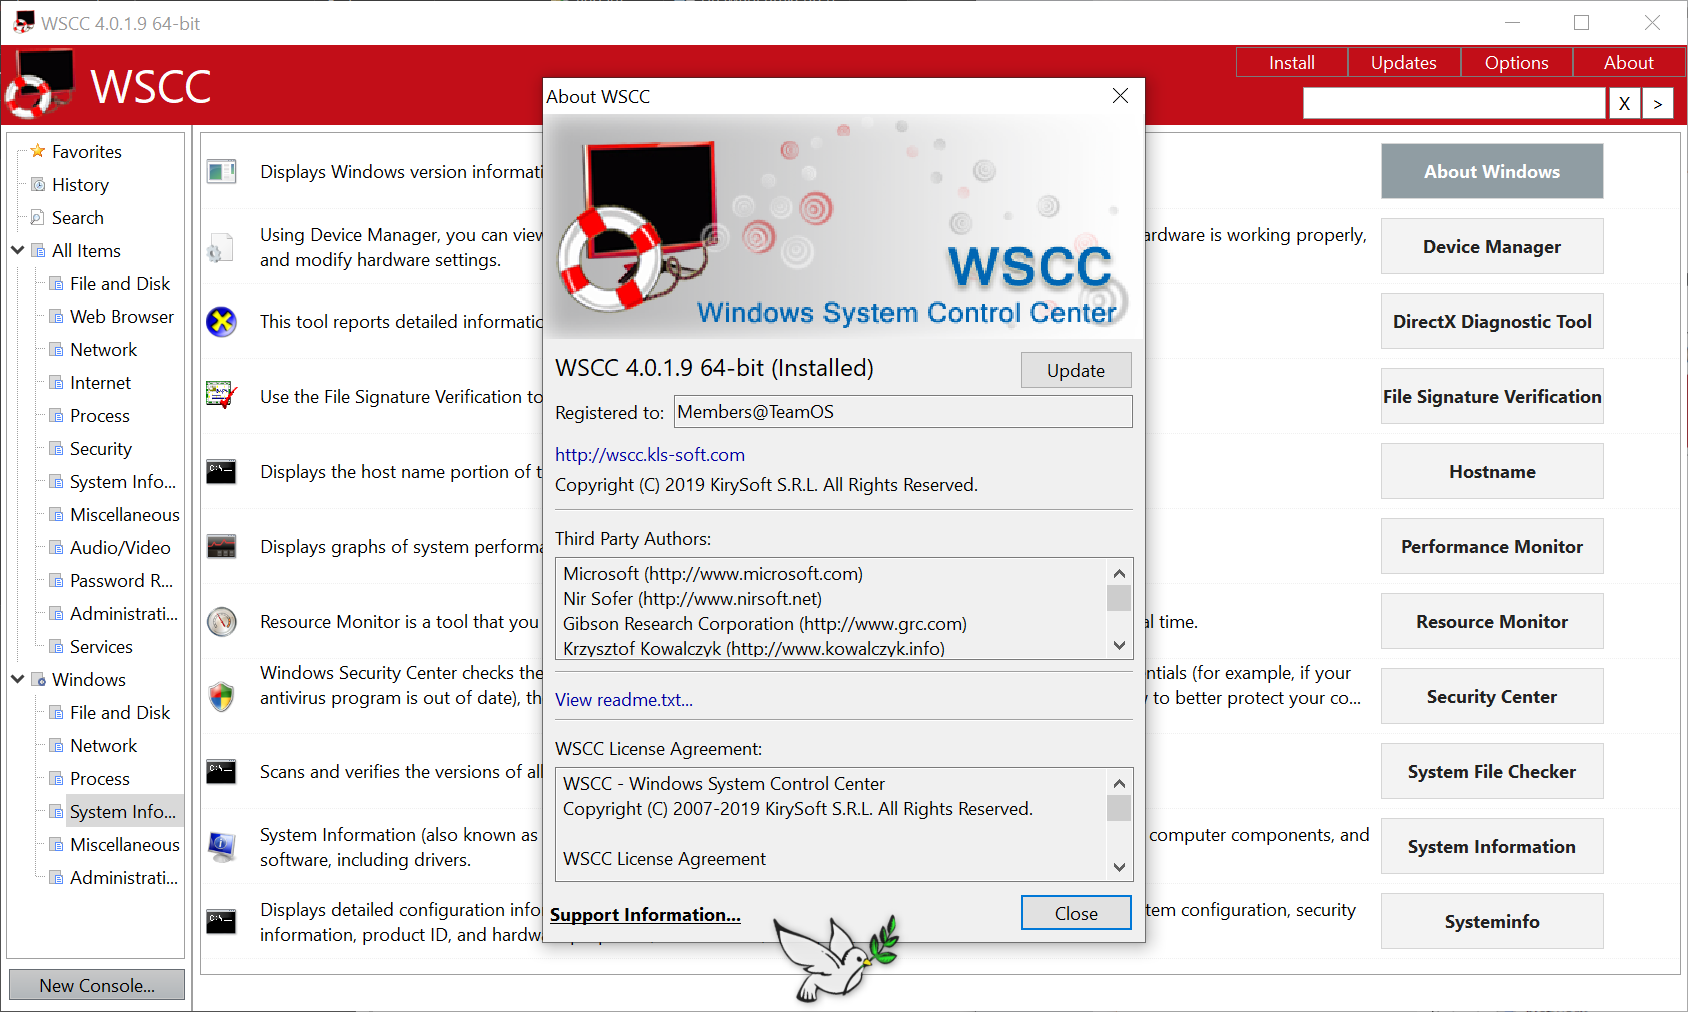Click the Close button in About dialog

pyautogui.click(x=1076, y=913)
